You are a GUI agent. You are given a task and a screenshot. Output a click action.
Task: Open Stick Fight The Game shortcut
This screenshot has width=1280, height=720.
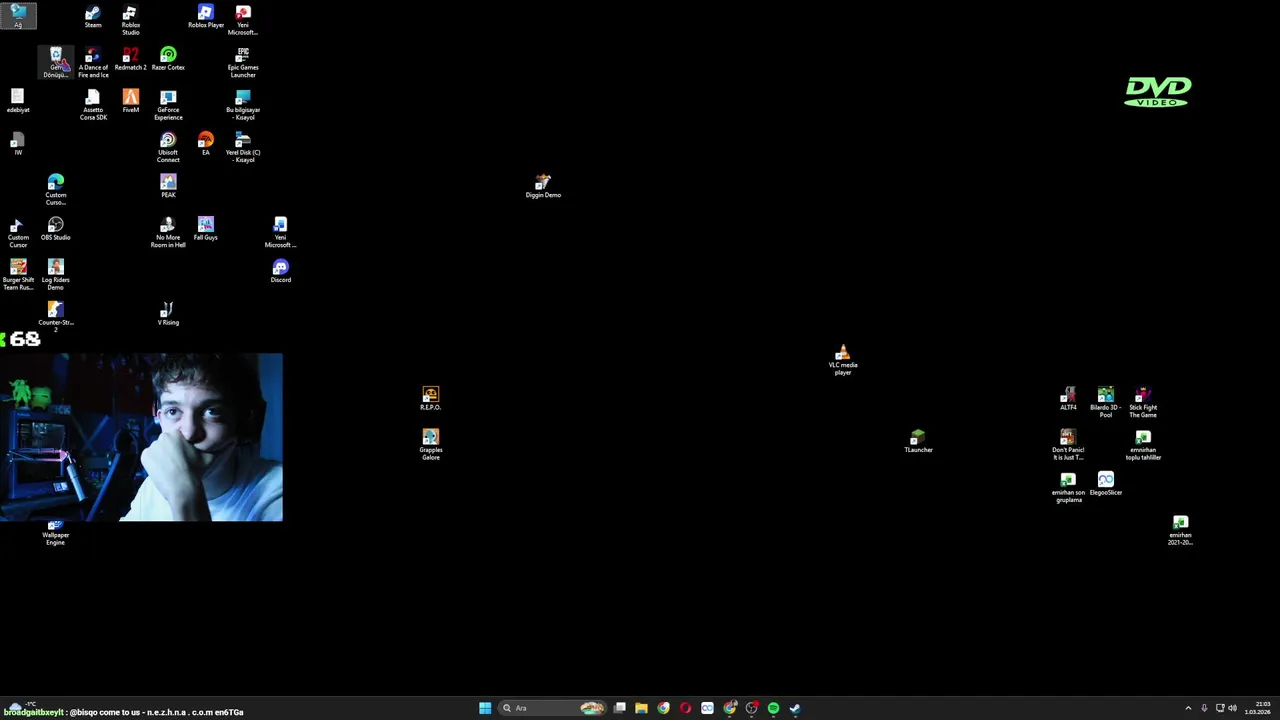click(x=1143, y=402)
